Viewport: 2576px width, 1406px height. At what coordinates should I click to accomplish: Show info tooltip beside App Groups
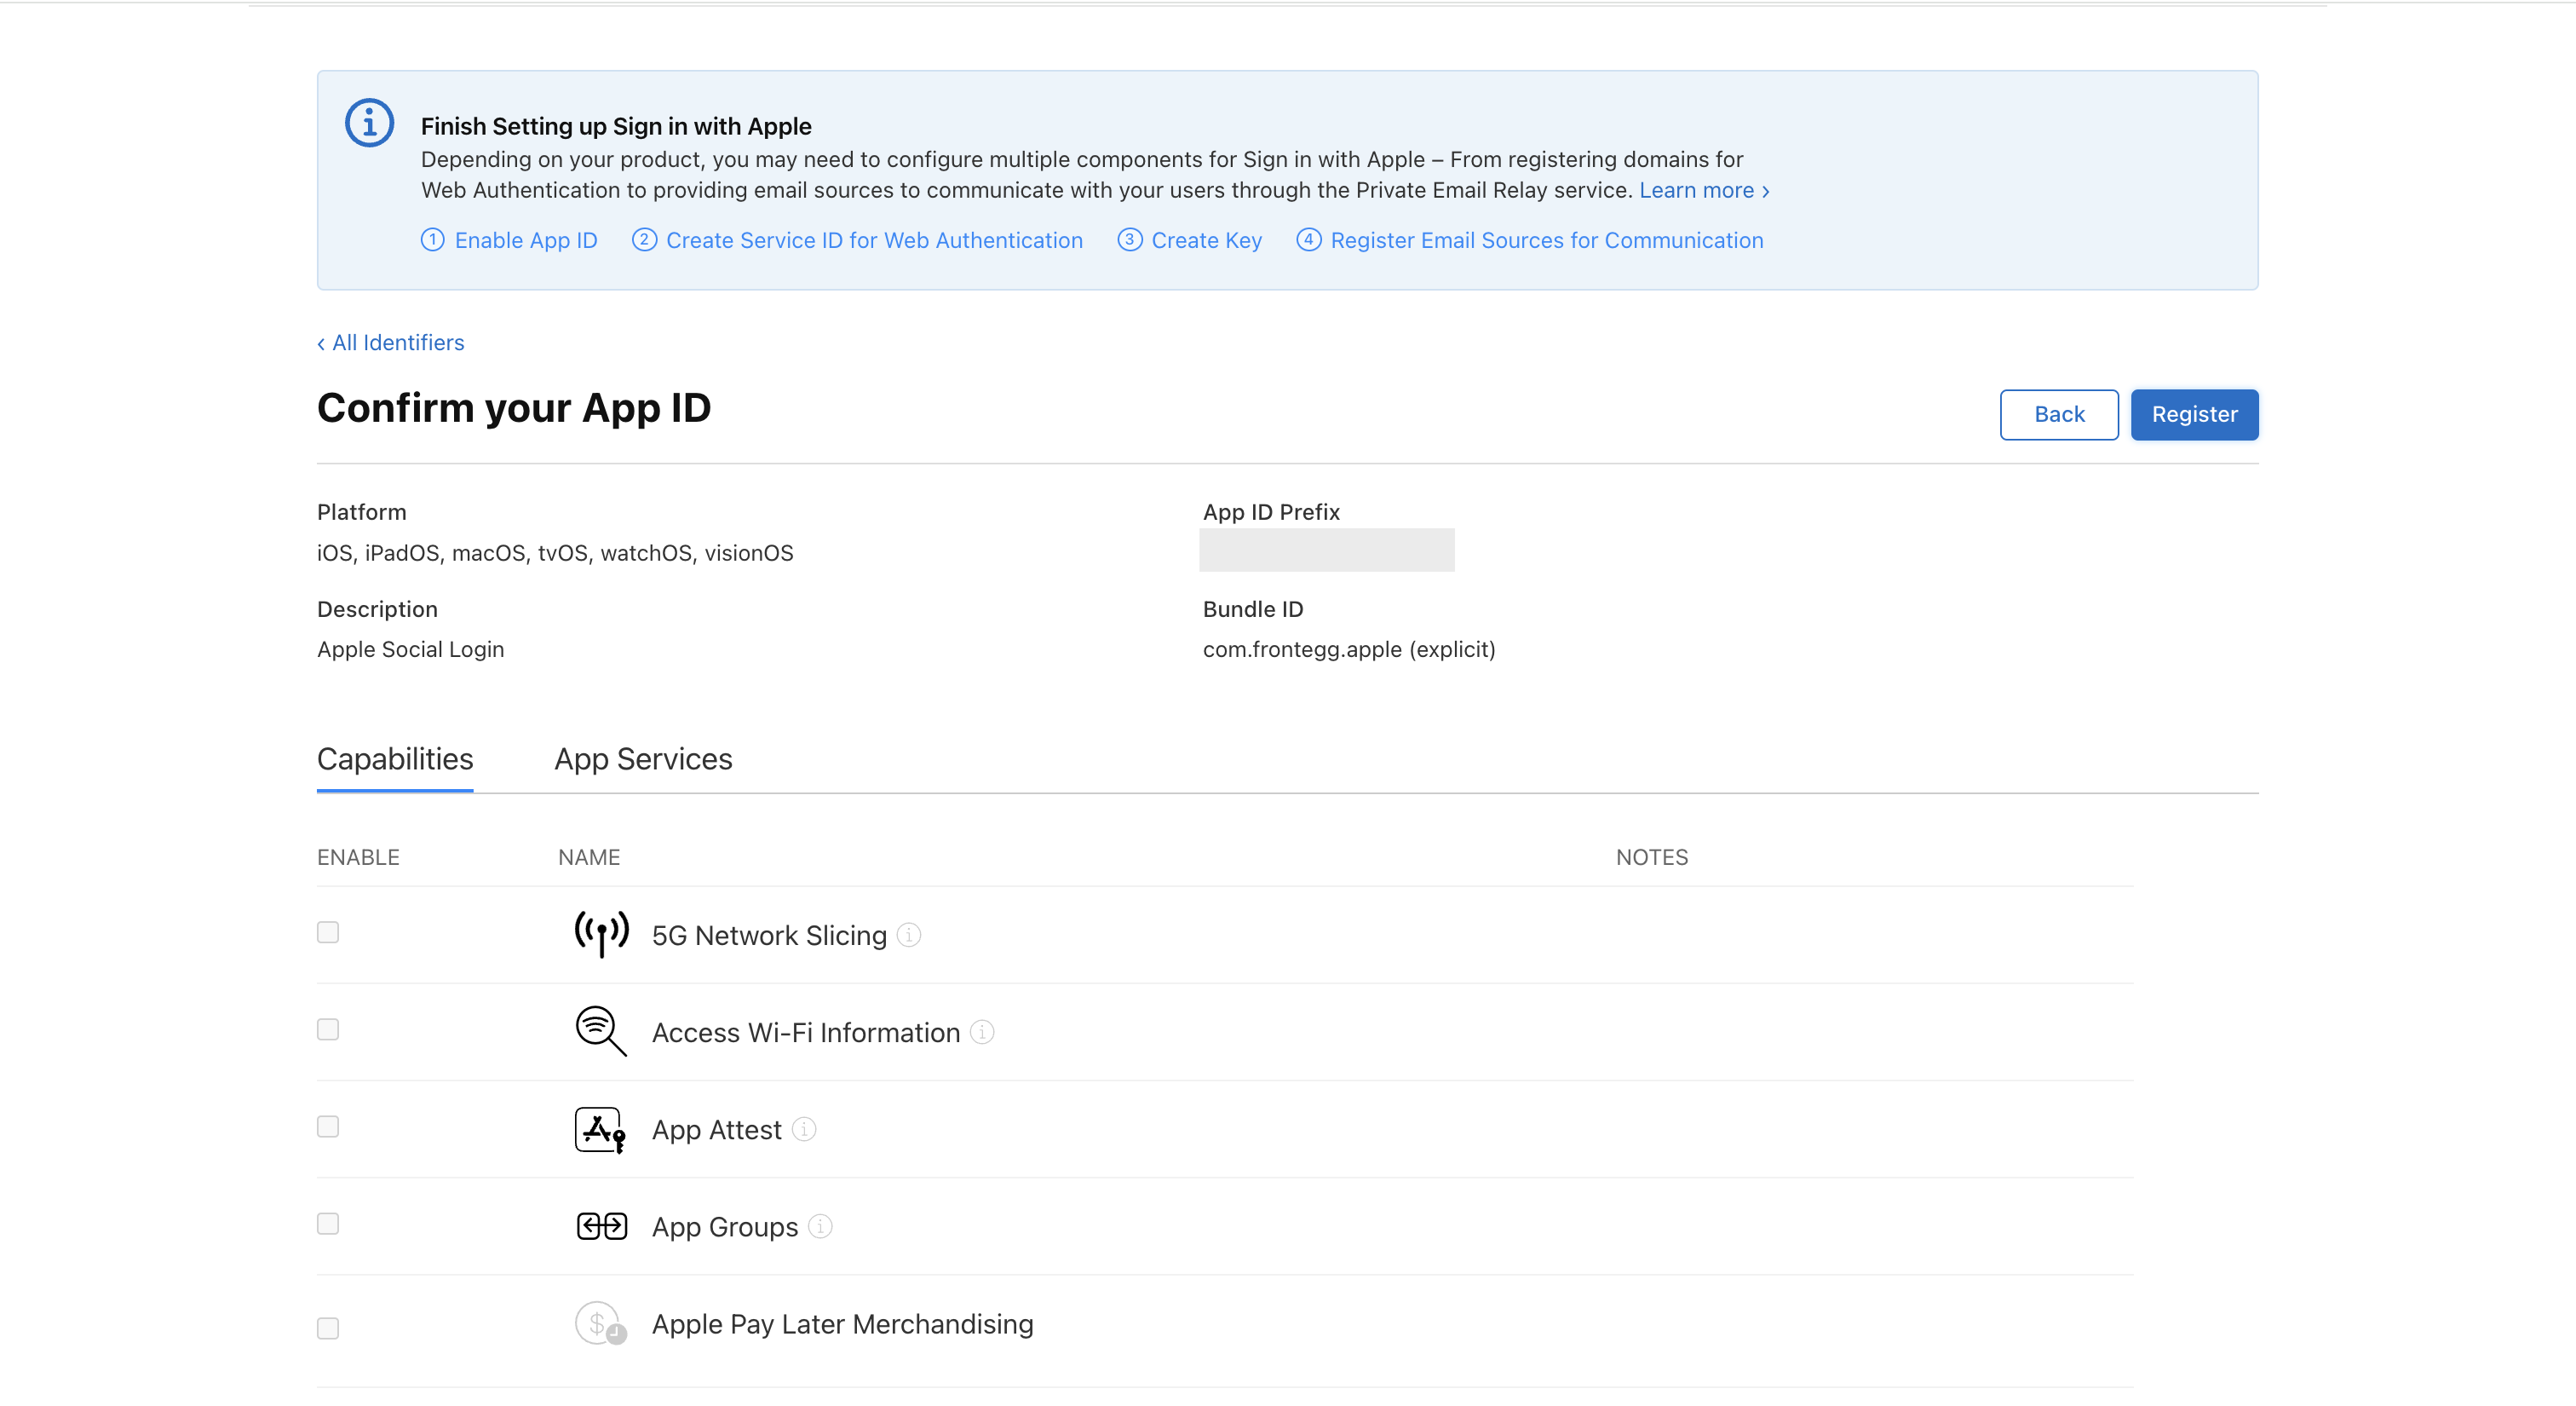point(820,1226)
